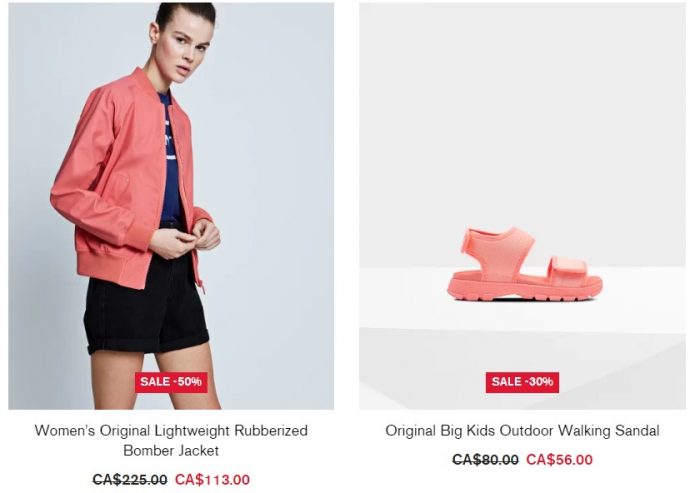The height and width of the screenshot is (493, 700).
Task: Open the bomber jacket product photo
Action: tap(171, 206)
